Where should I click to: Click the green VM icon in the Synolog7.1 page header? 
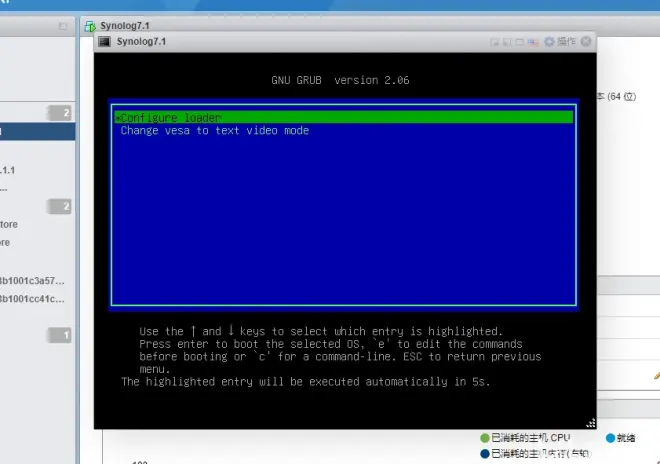point(90,27)
